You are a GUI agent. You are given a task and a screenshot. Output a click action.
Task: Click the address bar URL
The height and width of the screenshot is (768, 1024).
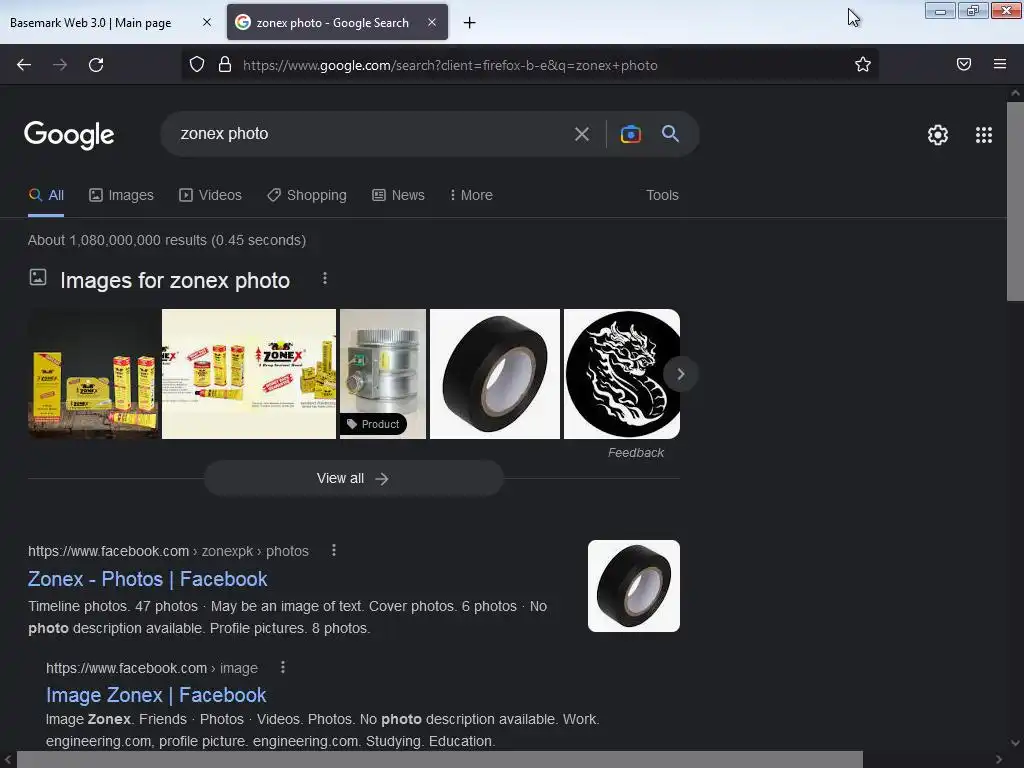pyautogui.click(x=450, y=65)
